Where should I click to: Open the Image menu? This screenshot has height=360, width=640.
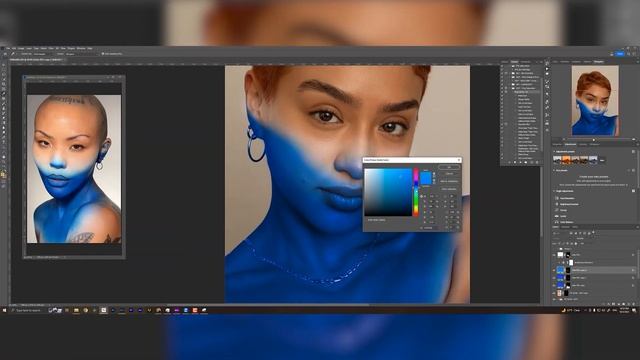coord(21,49)
